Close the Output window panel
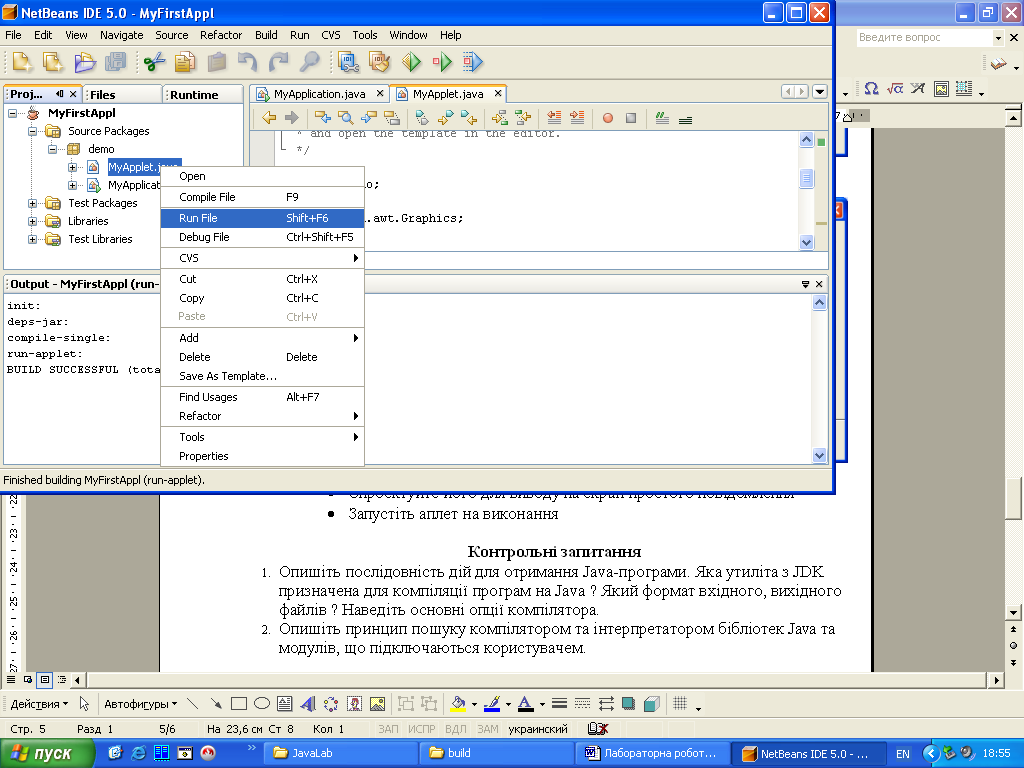The image size is (1024, 768). 819,284
